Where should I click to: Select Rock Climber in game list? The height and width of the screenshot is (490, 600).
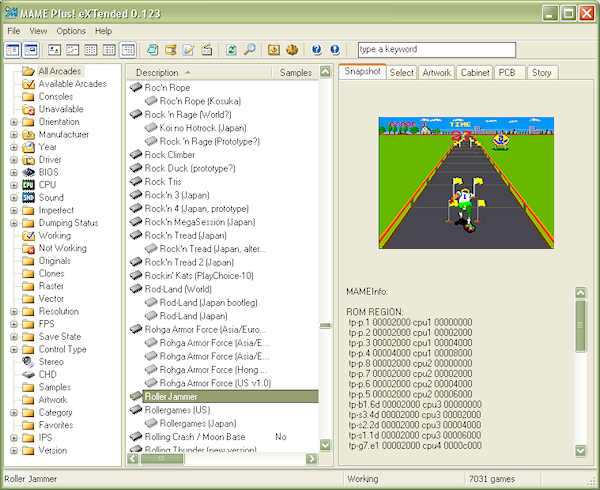[x=170, y=155]
